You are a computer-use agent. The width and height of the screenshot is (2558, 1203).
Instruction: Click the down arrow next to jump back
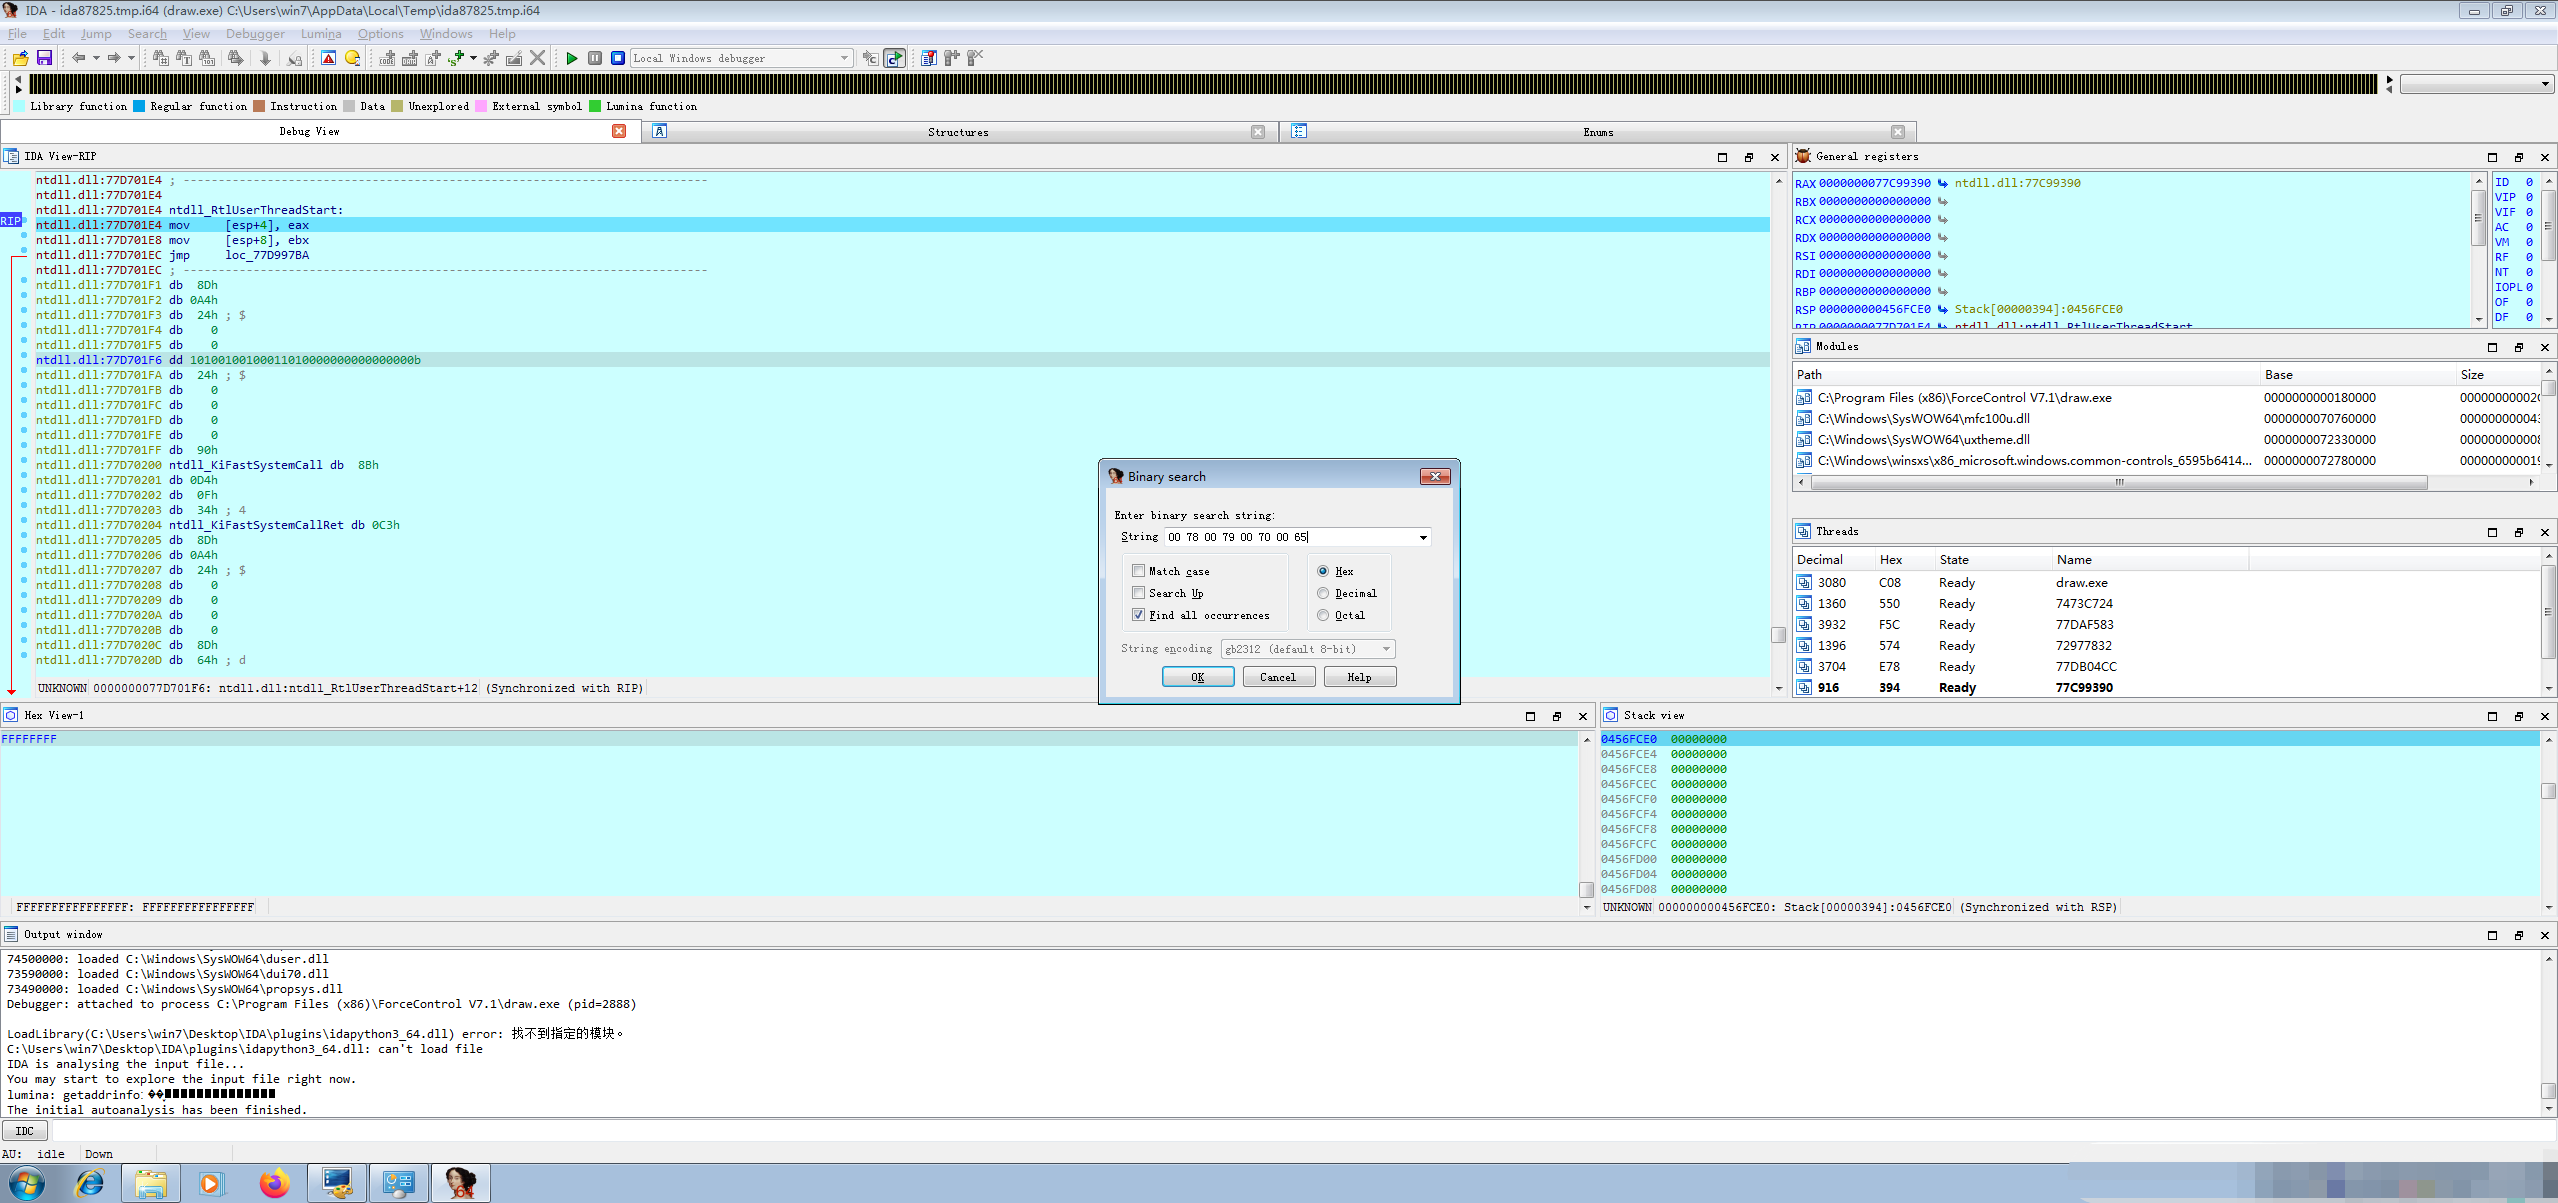point(96,58)
